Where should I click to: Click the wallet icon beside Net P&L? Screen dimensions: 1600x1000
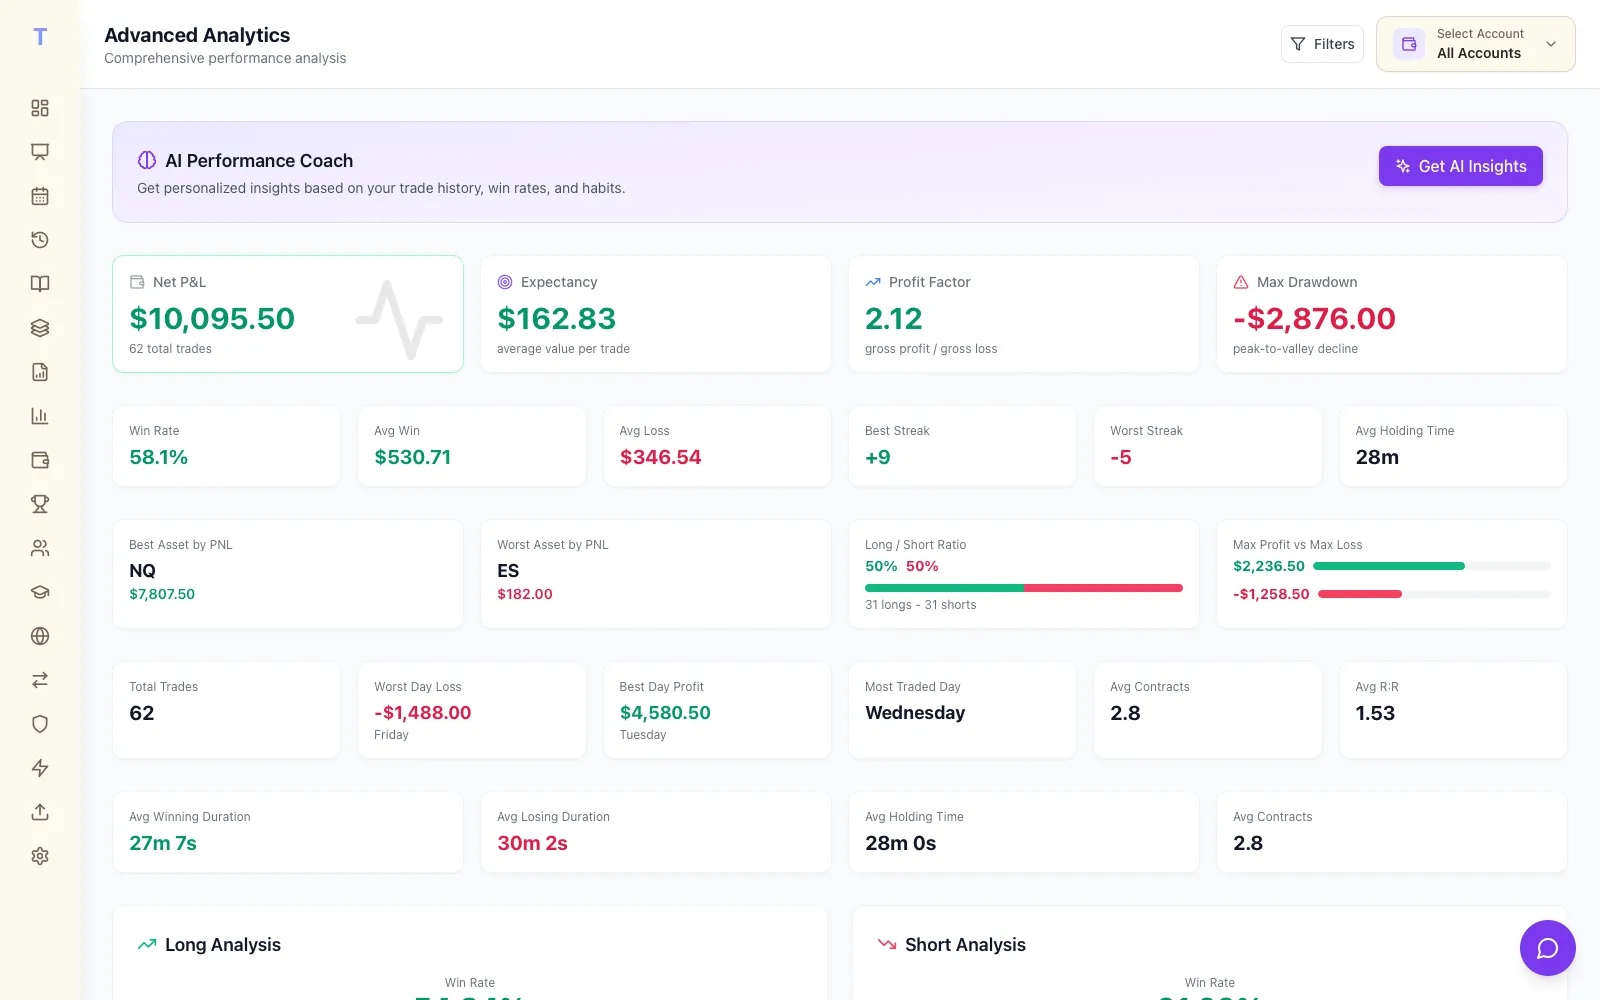[x=137, y=282]
